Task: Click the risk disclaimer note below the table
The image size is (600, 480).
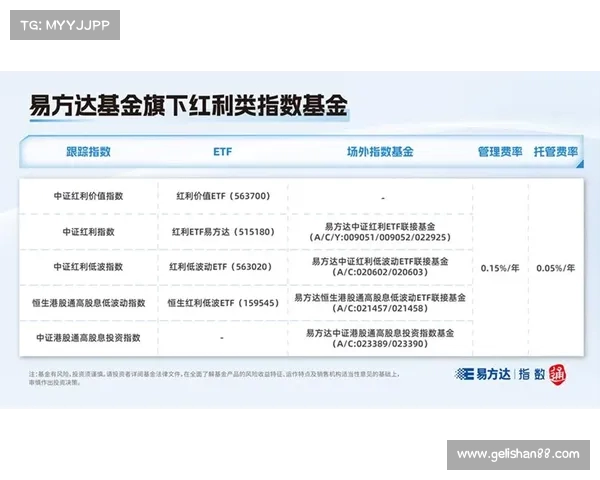Action: [x=214, y=378]
